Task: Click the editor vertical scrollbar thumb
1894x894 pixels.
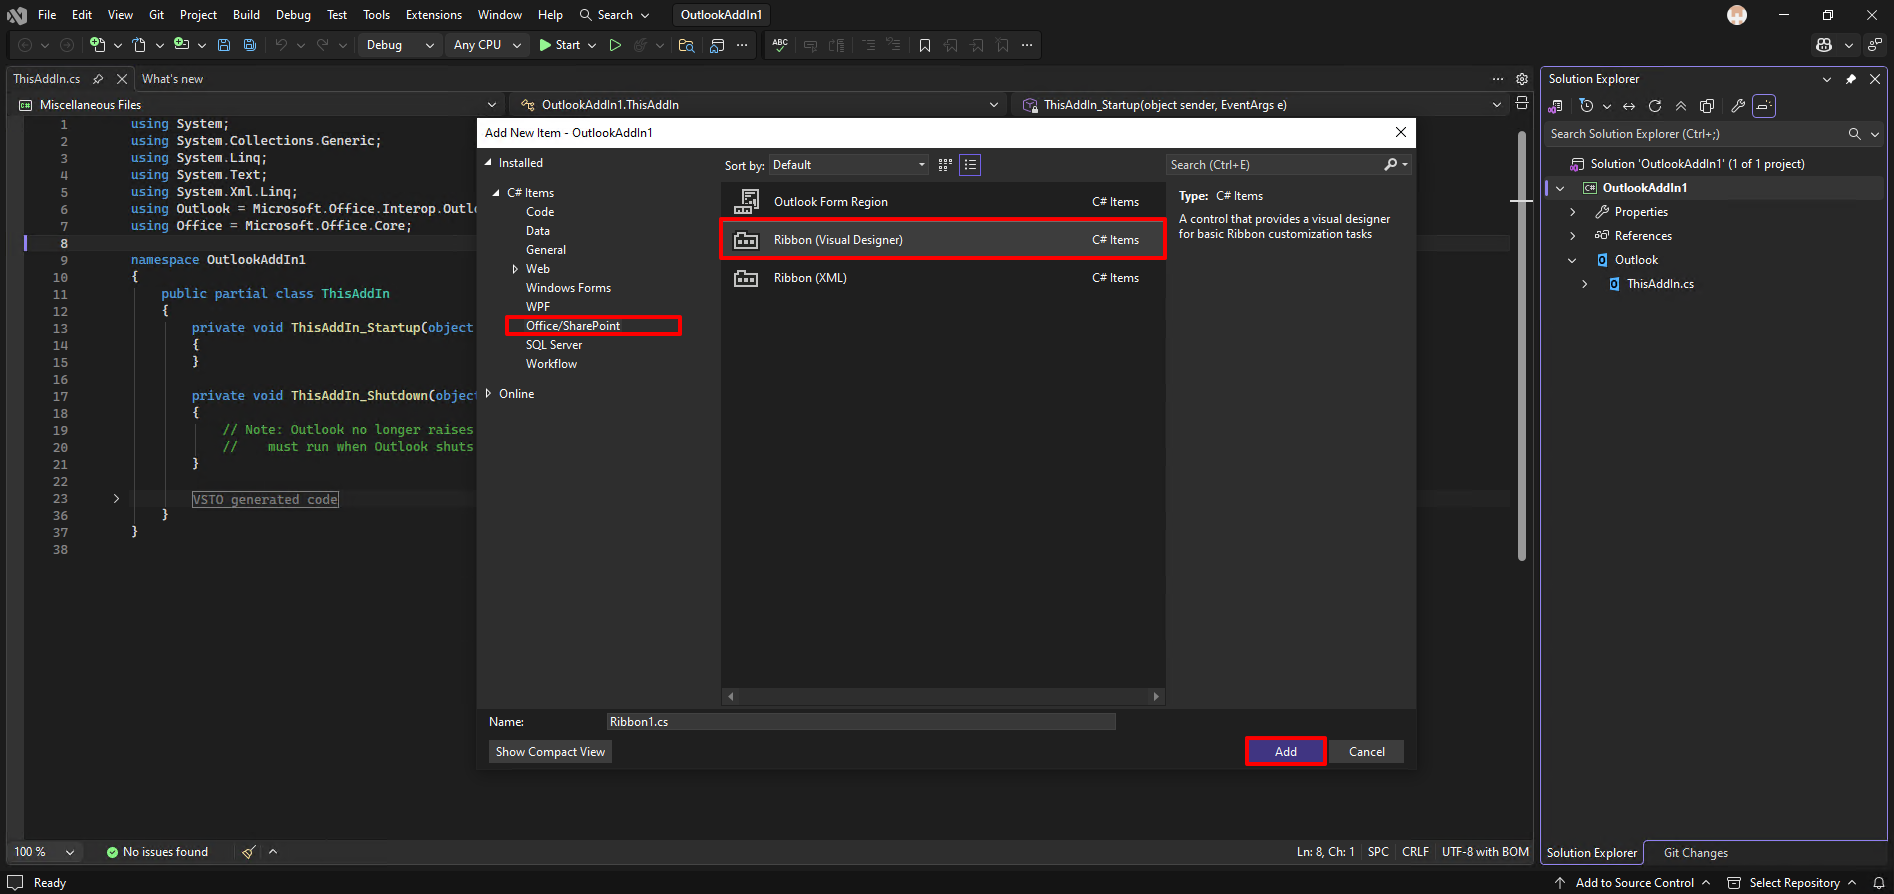Action: point(1522,345)
